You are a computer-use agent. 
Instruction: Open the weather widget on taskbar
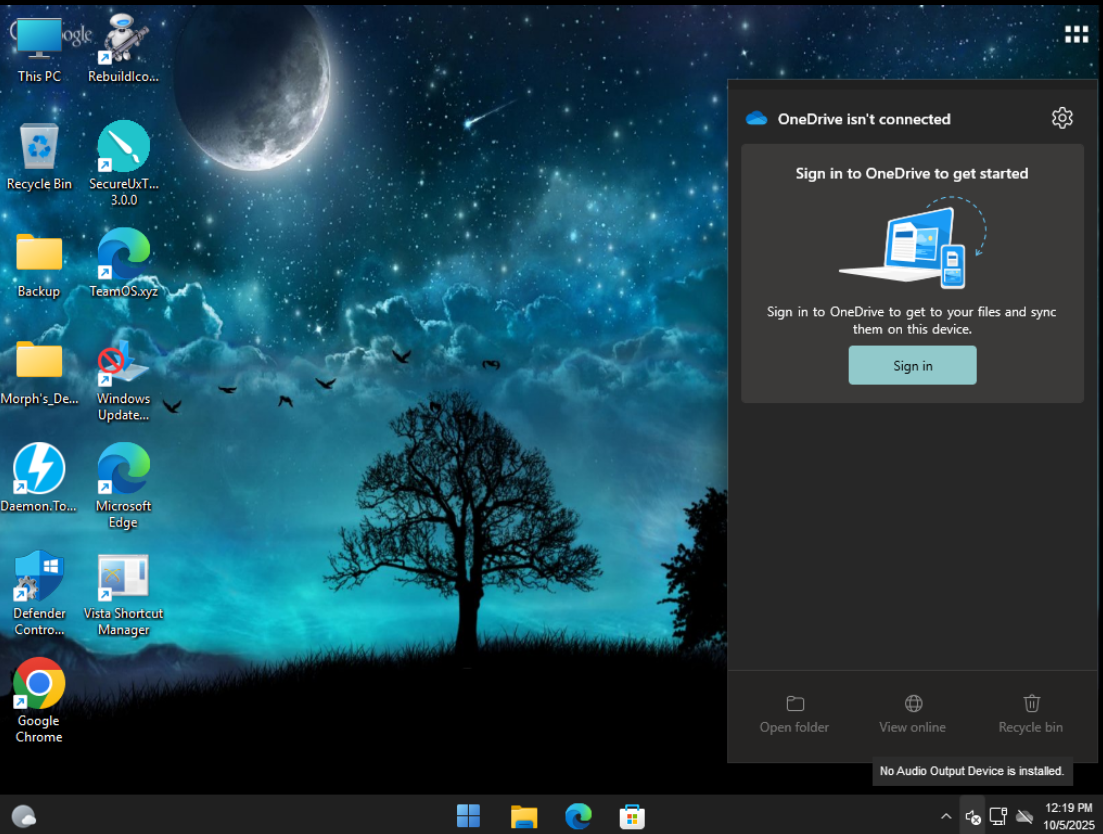point(24,816)
